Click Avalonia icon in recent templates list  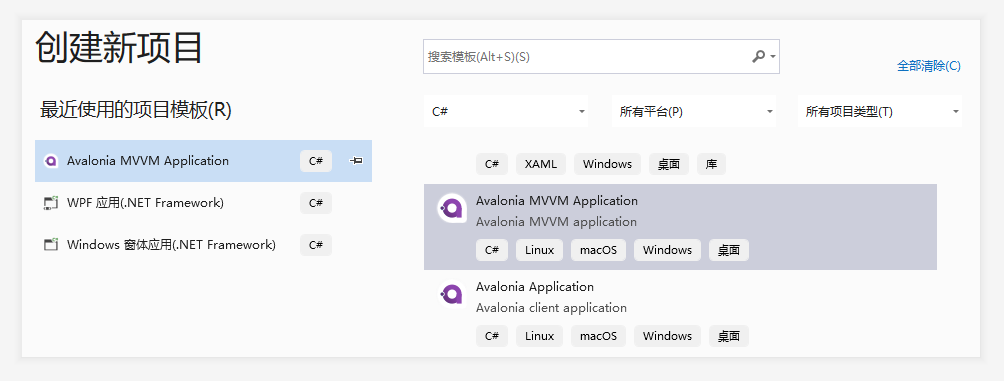51,161
